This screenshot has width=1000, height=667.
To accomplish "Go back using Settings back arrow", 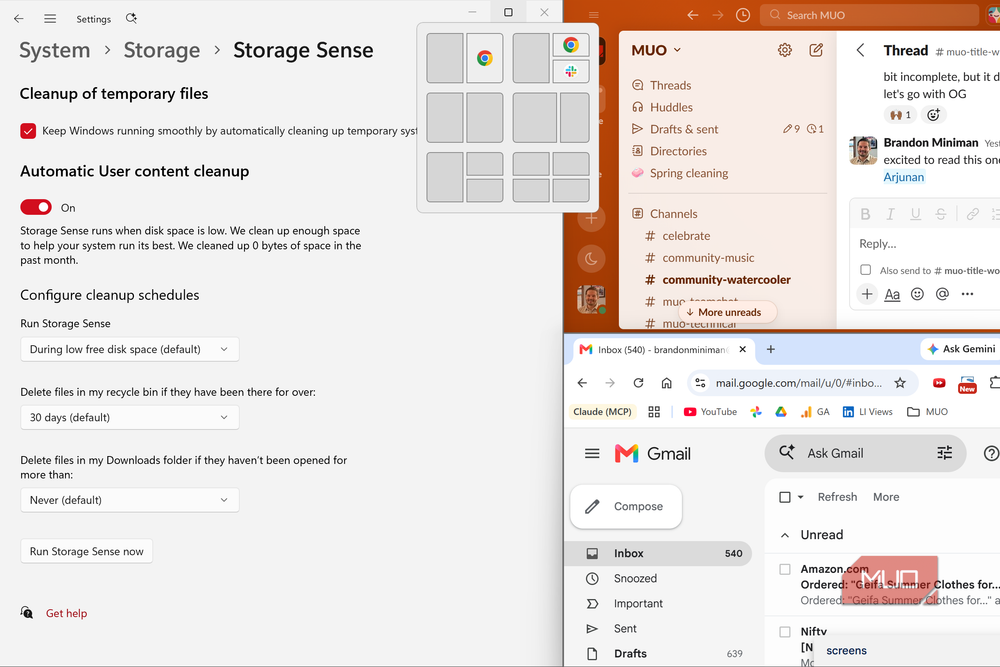I will pyautogui.click(x=18, y=18).
